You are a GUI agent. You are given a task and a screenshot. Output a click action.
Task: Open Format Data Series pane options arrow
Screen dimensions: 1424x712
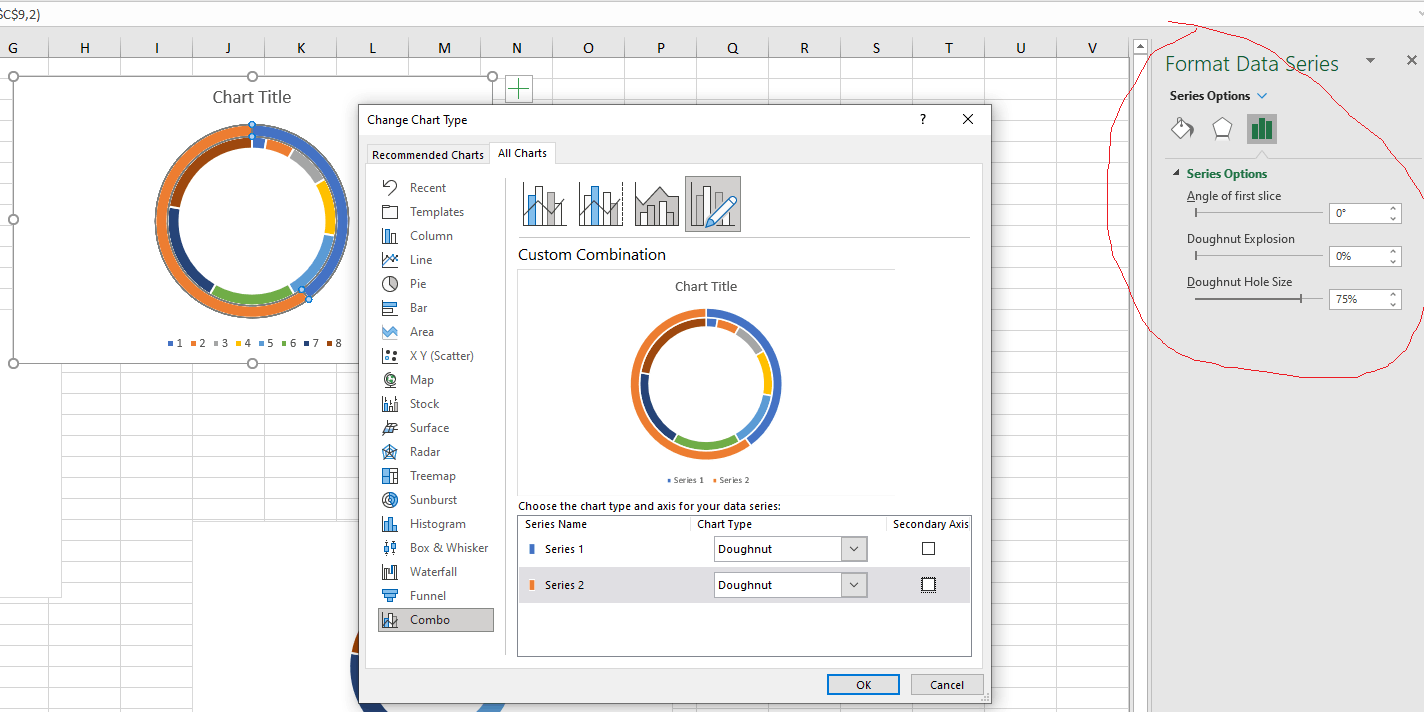(1370, 61)
